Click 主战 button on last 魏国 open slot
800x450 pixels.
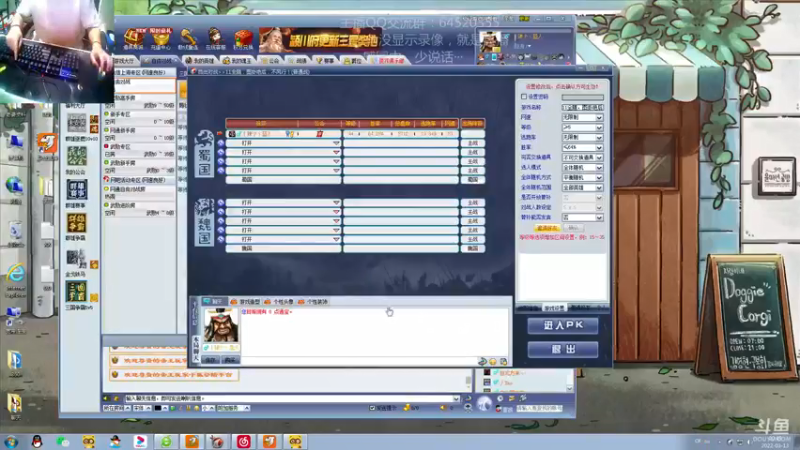pyautogui.click(x=473, y=239)
